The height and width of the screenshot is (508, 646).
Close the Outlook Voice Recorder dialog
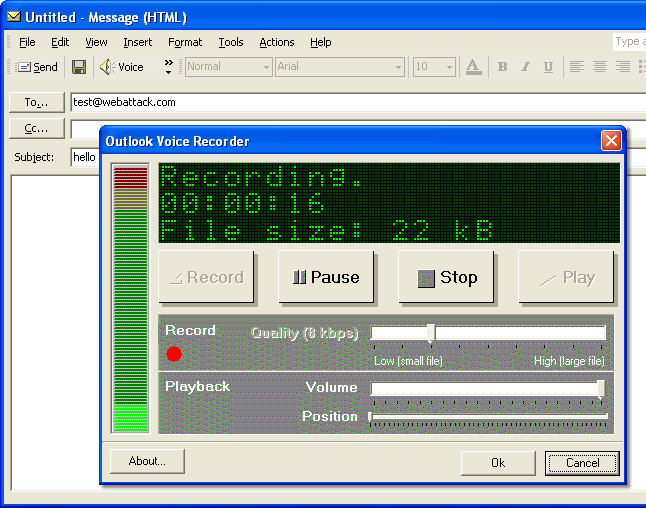[611, 141]
